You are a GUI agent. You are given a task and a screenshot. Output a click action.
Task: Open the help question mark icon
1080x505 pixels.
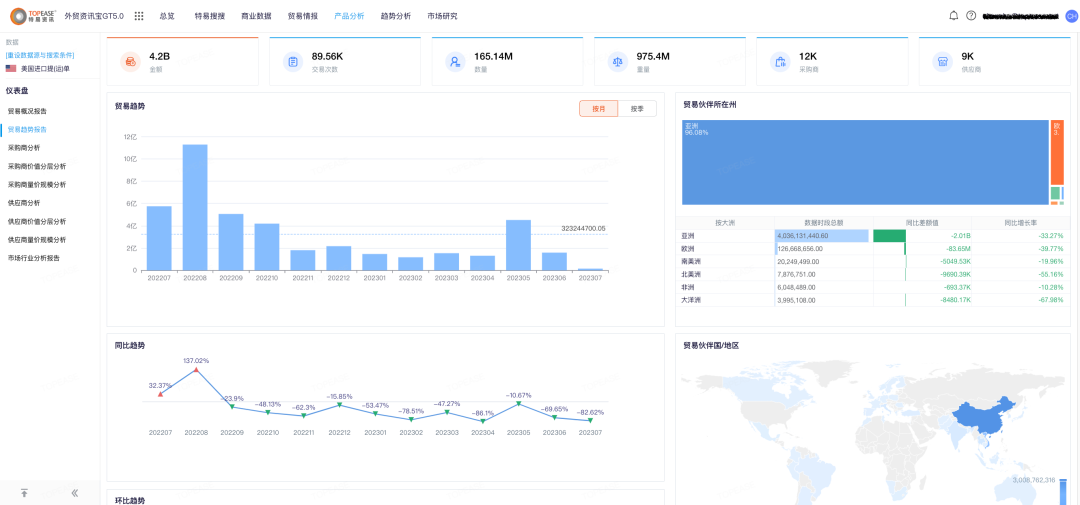[x=971, y=15]
